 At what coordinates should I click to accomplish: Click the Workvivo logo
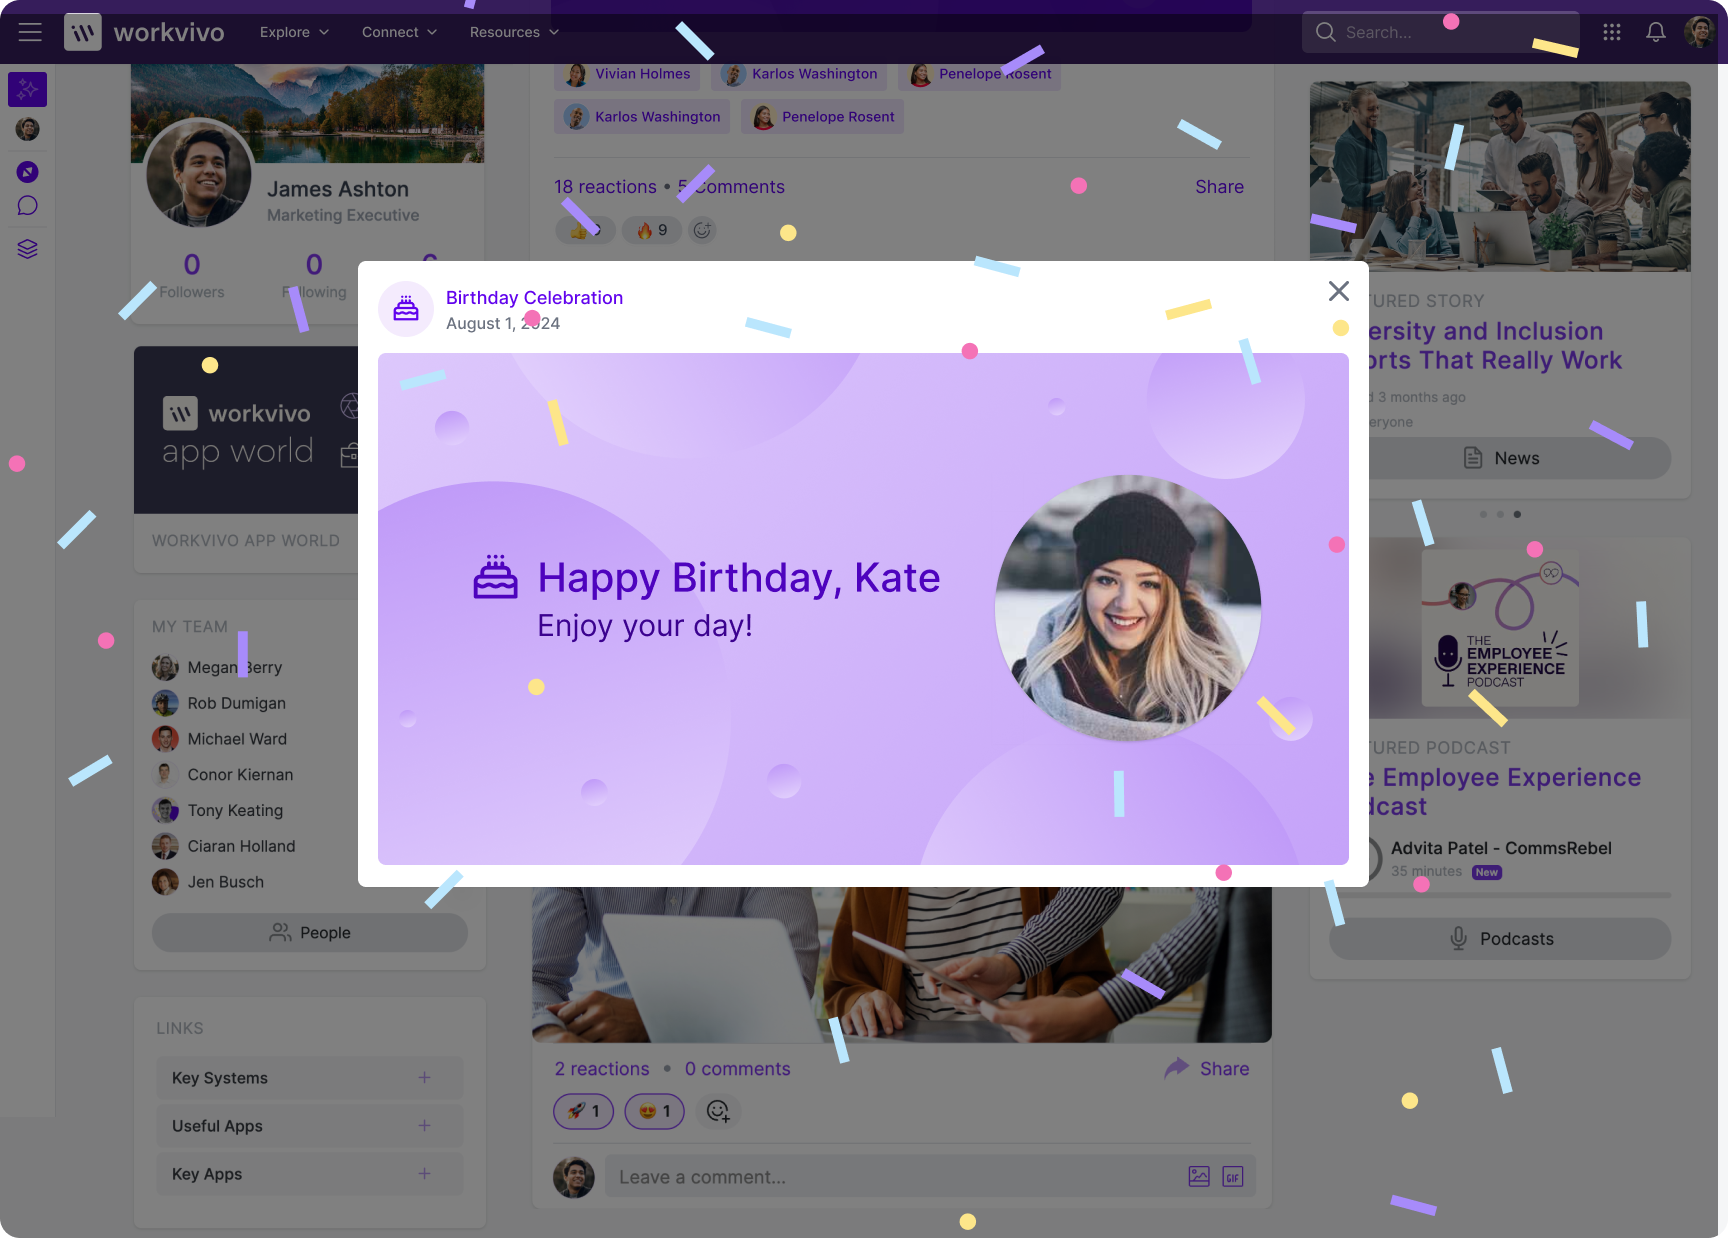[144, 32]
